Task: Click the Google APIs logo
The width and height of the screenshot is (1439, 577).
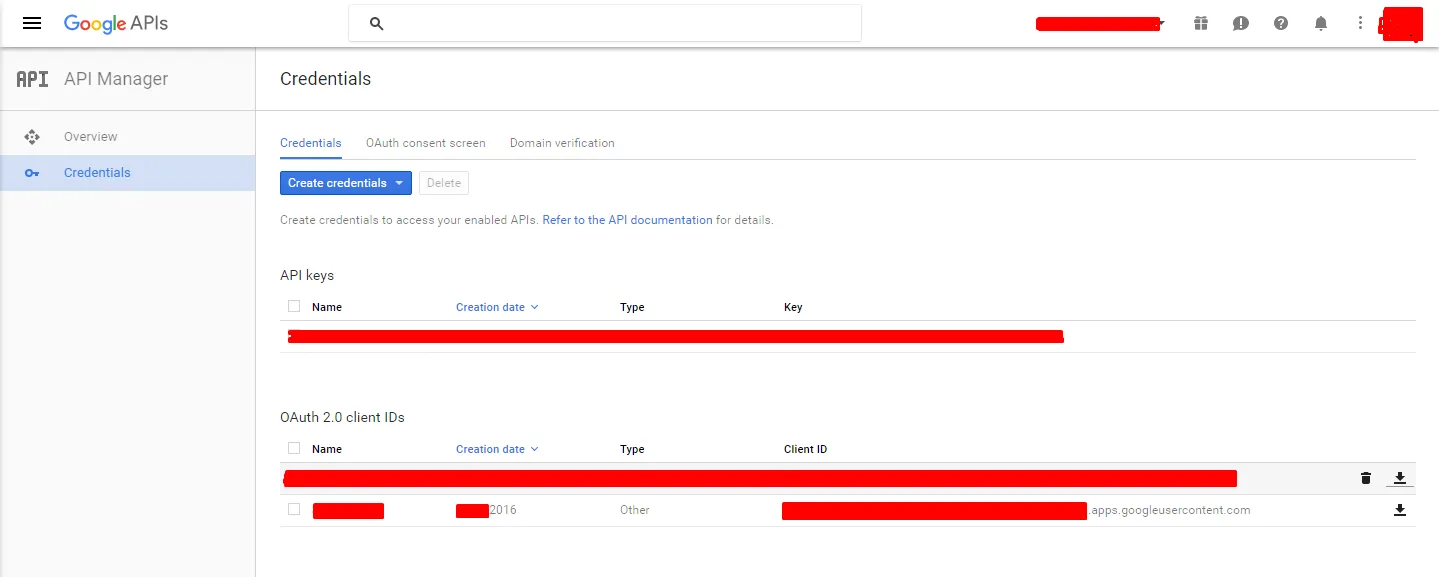Action: (x=115, y=22)
